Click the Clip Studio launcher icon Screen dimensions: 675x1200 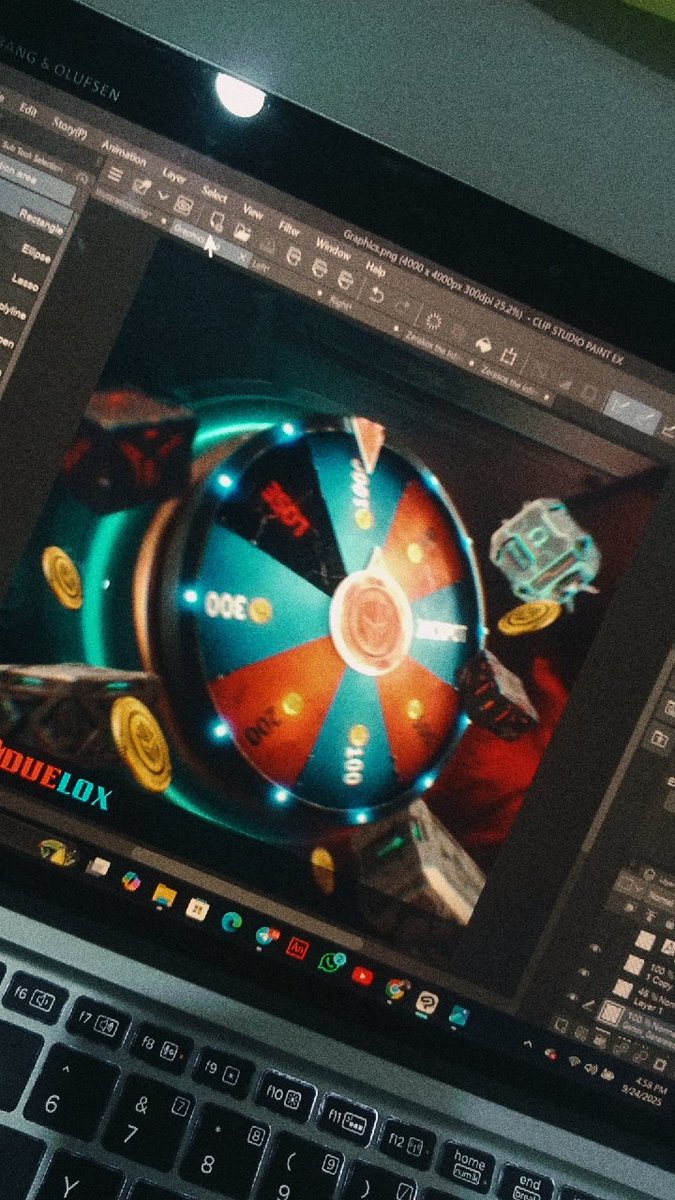[142, 186]
